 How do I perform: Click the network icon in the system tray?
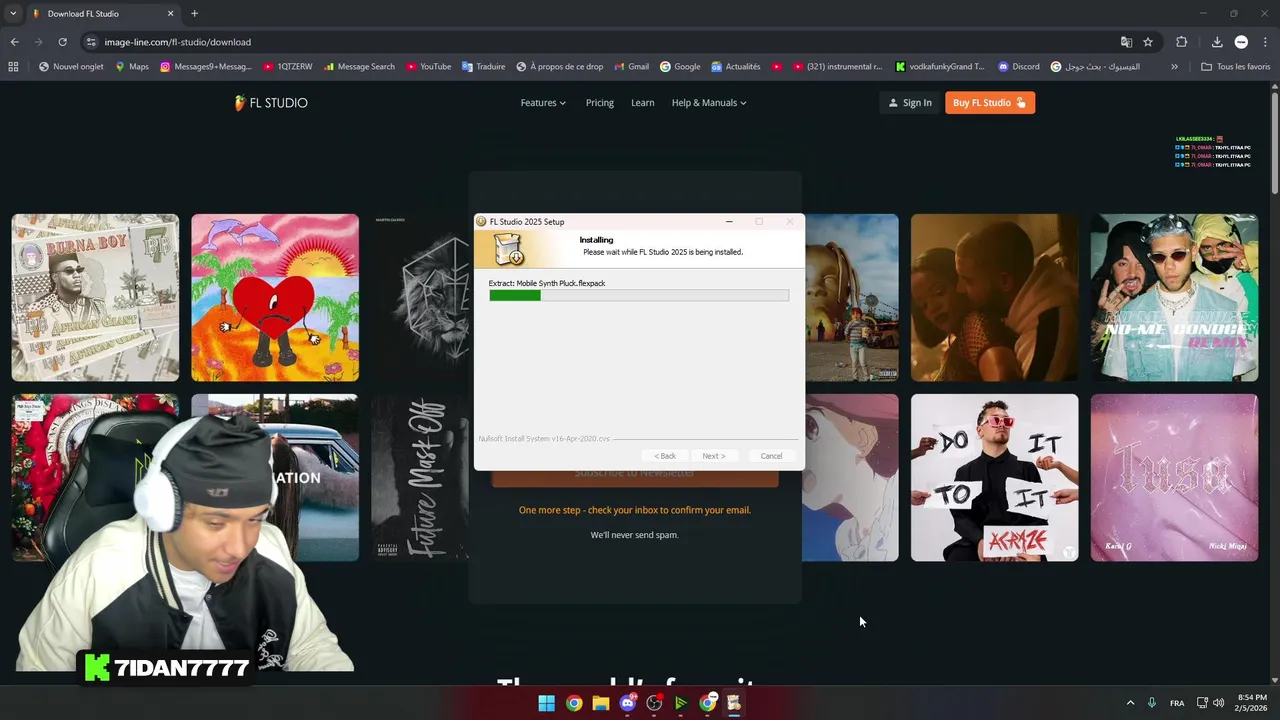[x=1202, y=703]
